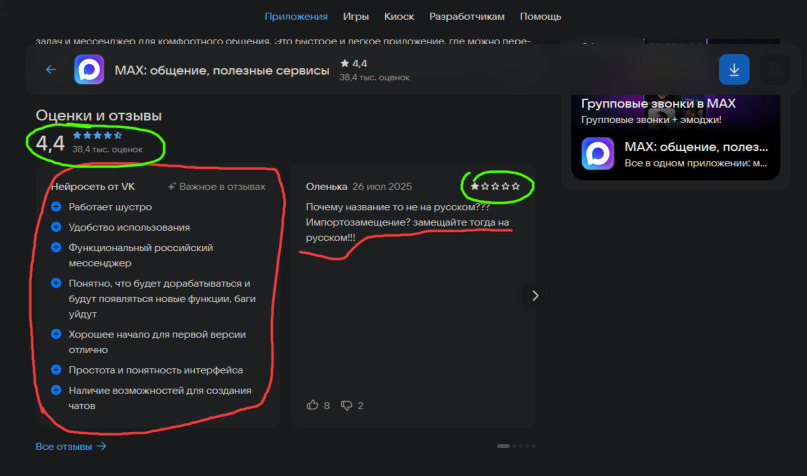Viewport: 807px width, 476px height.
Task: Open the Разработчикам menu item
Action: pos(467,16)
